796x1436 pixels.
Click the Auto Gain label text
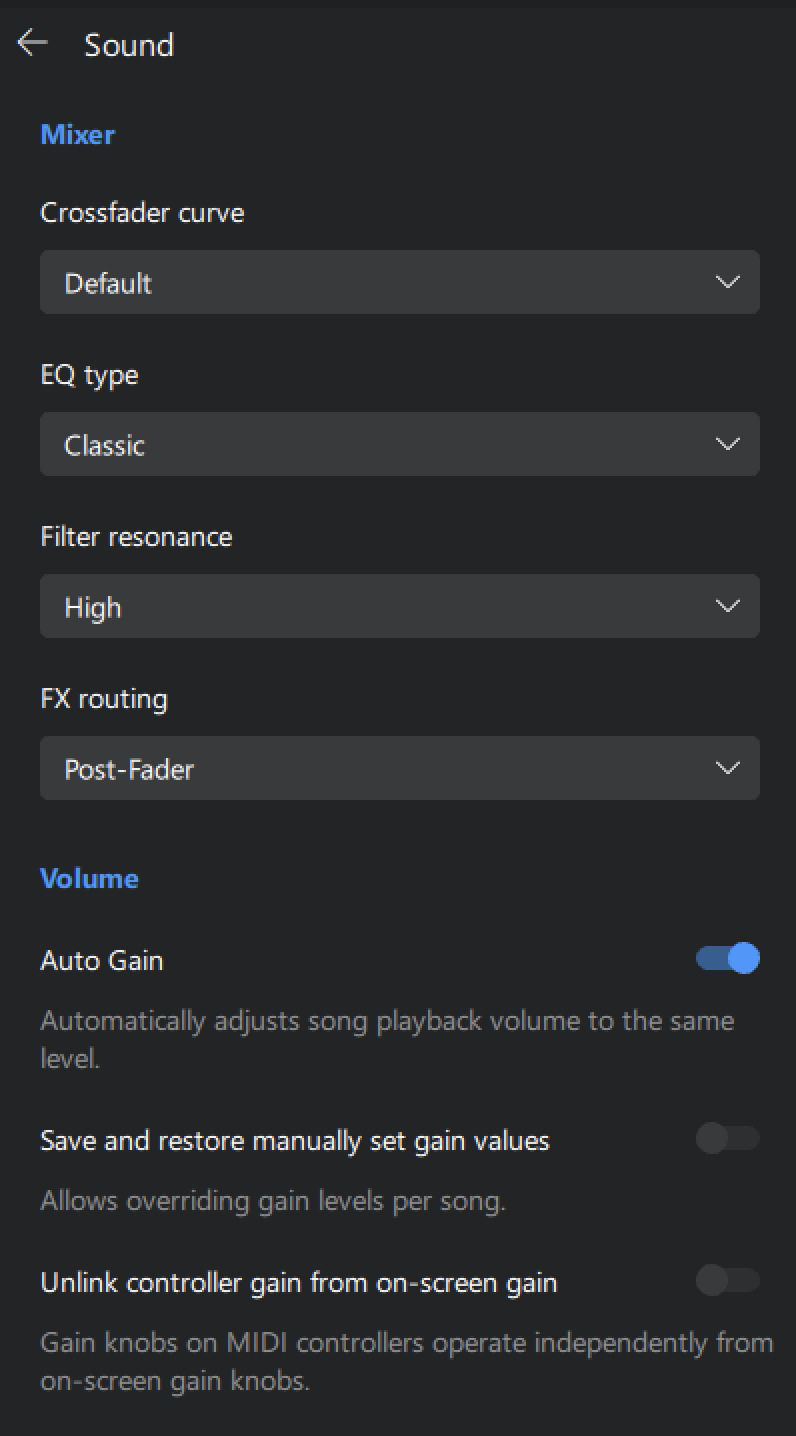coord(101,960)
